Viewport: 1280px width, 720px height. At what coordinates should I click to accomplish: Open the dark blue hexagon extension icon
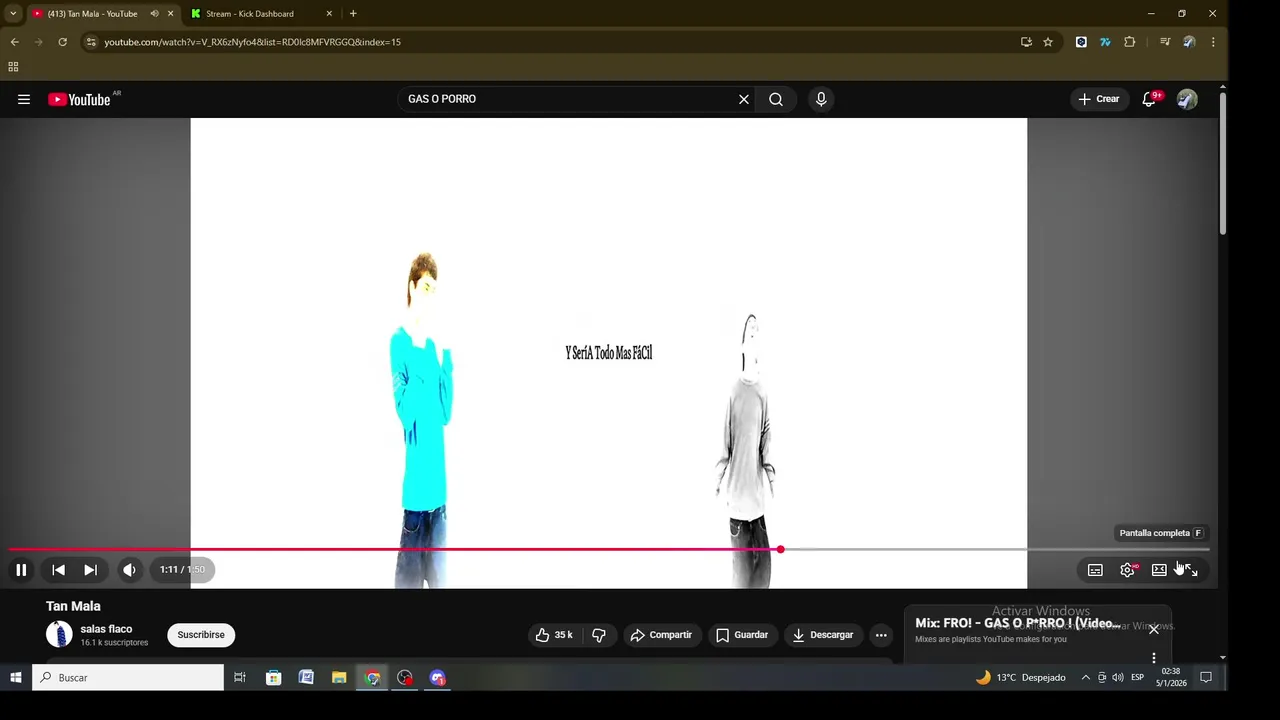pos(1081,42)
